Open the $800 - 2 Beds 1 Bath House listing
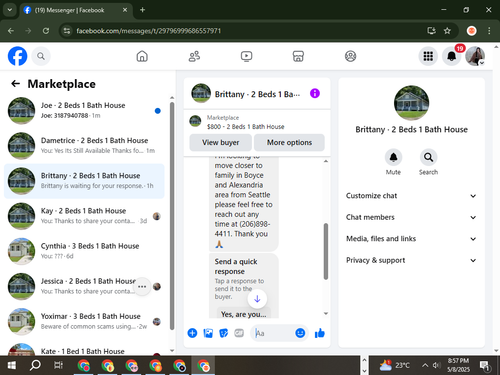Image resolution: width=500 pixels, height=375 pixels. tap(245, 127)
